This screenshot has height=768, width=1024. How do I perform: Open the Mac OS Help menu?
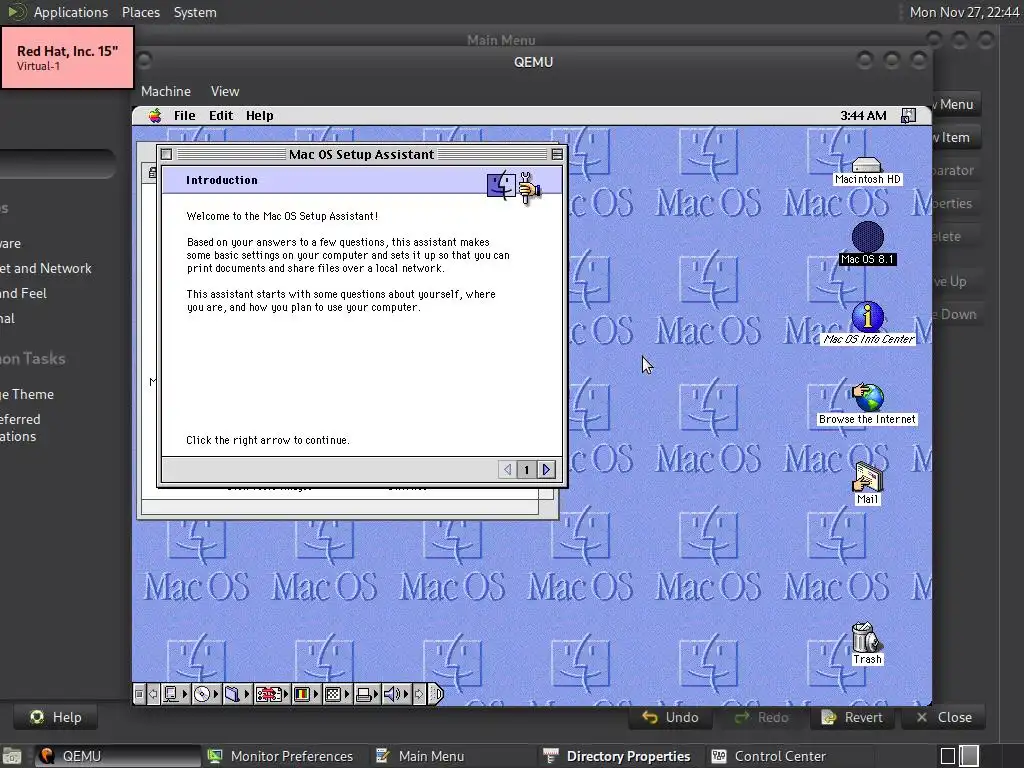coord(259,116)
